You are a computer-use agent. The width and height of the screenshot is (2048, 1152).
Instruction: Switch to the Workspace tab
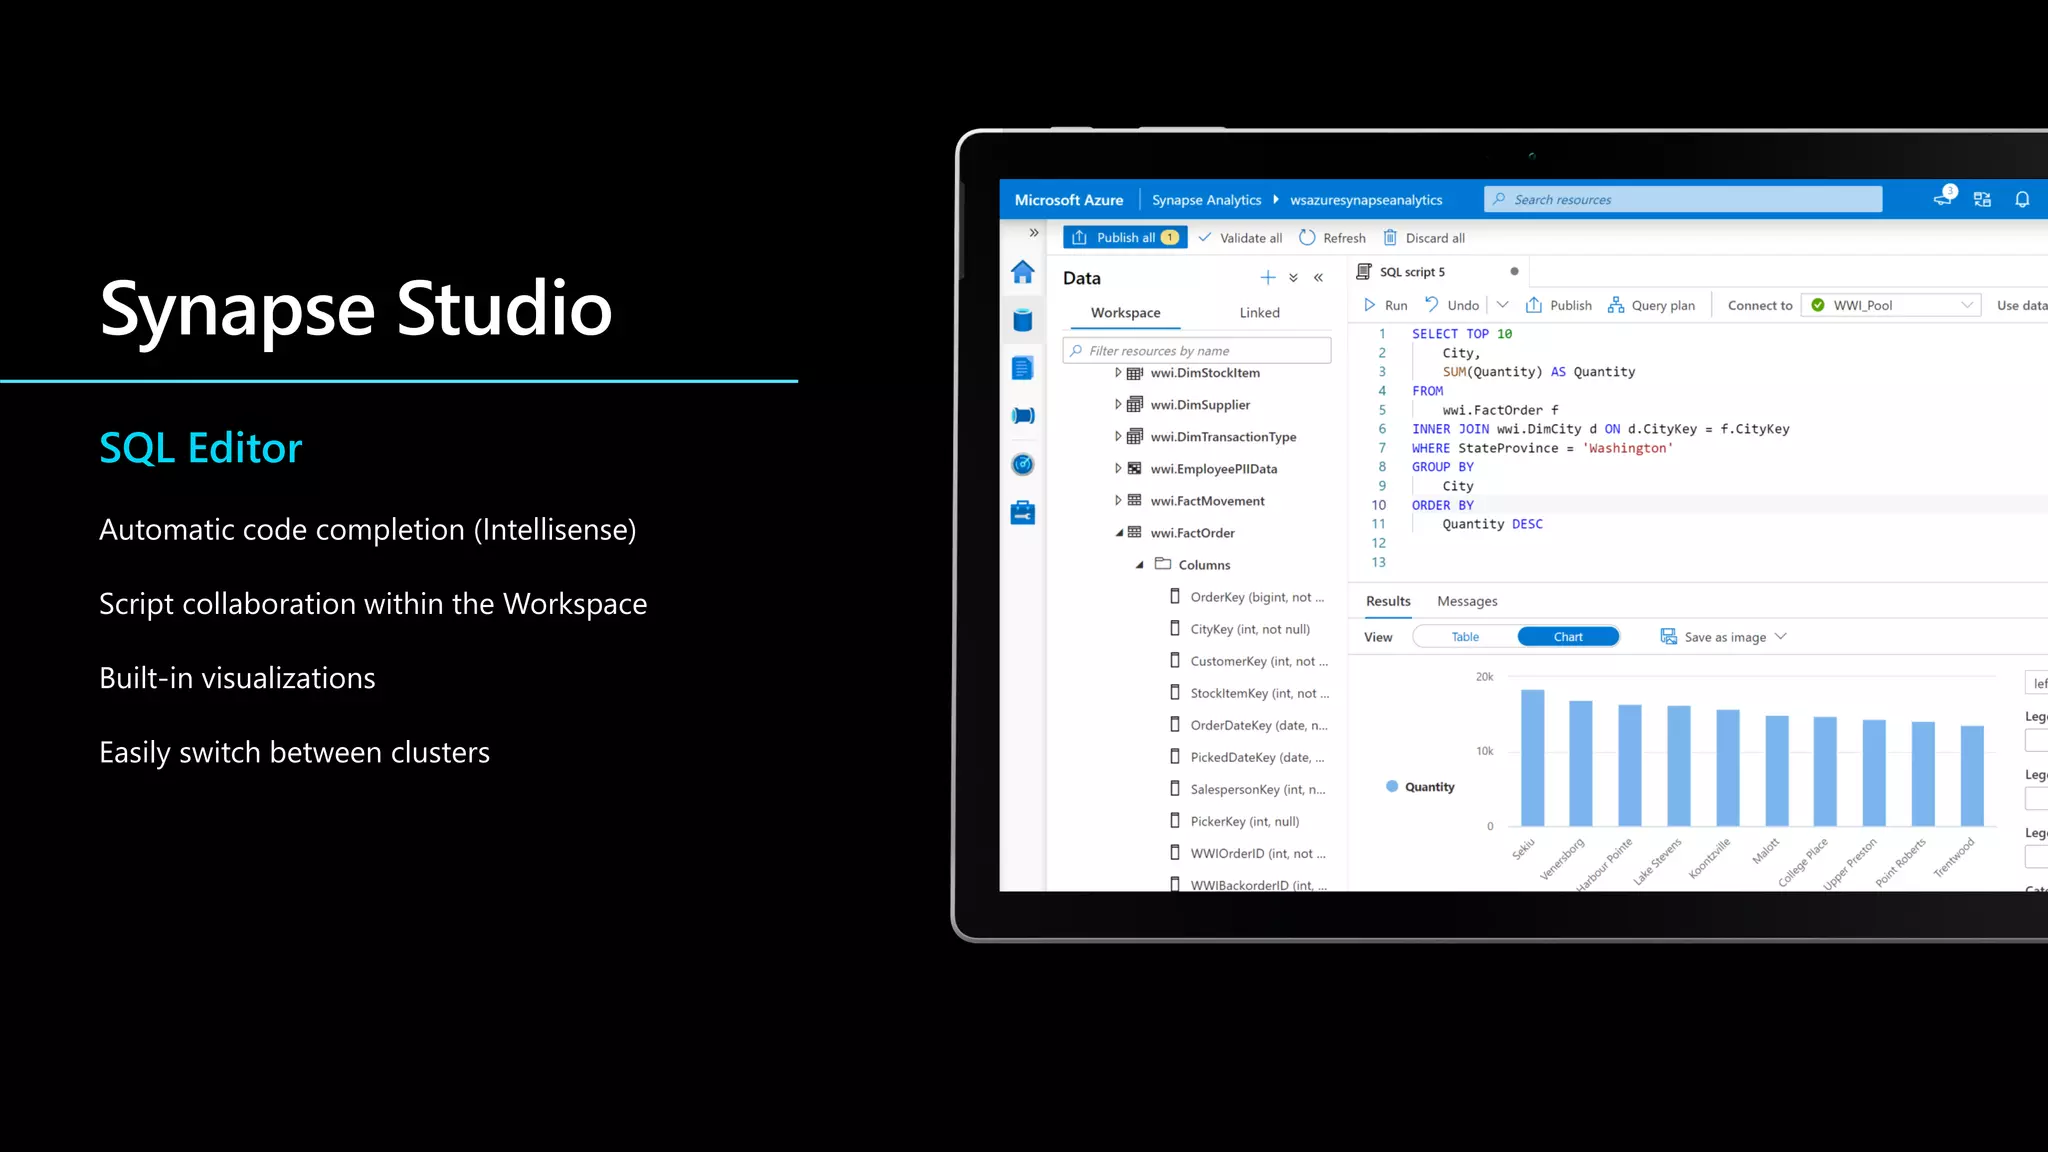[x=1125, y=313]
